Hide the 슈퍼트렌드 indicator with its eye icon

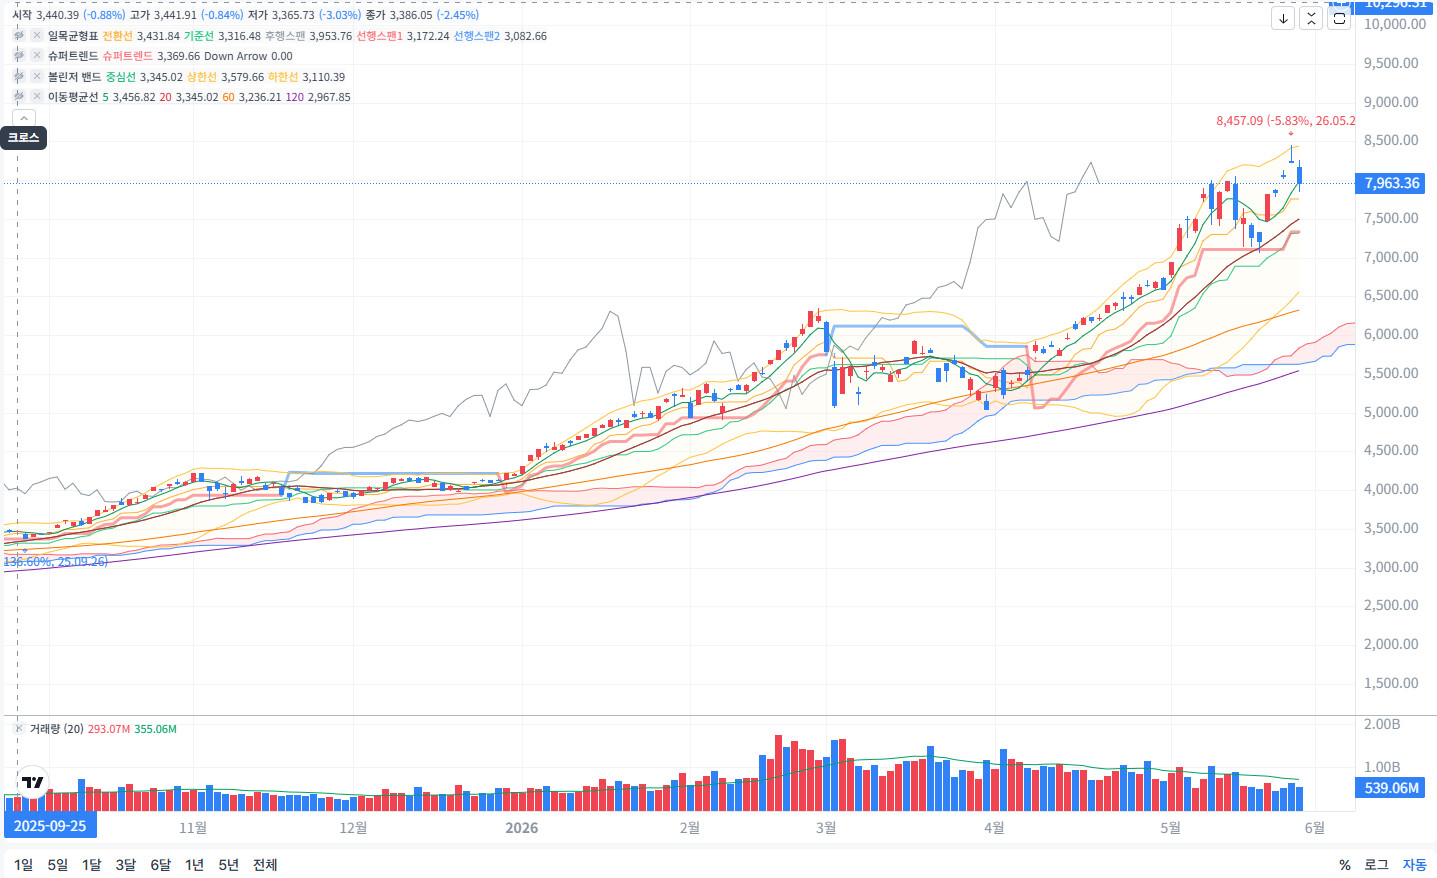[x=18, y=56]
